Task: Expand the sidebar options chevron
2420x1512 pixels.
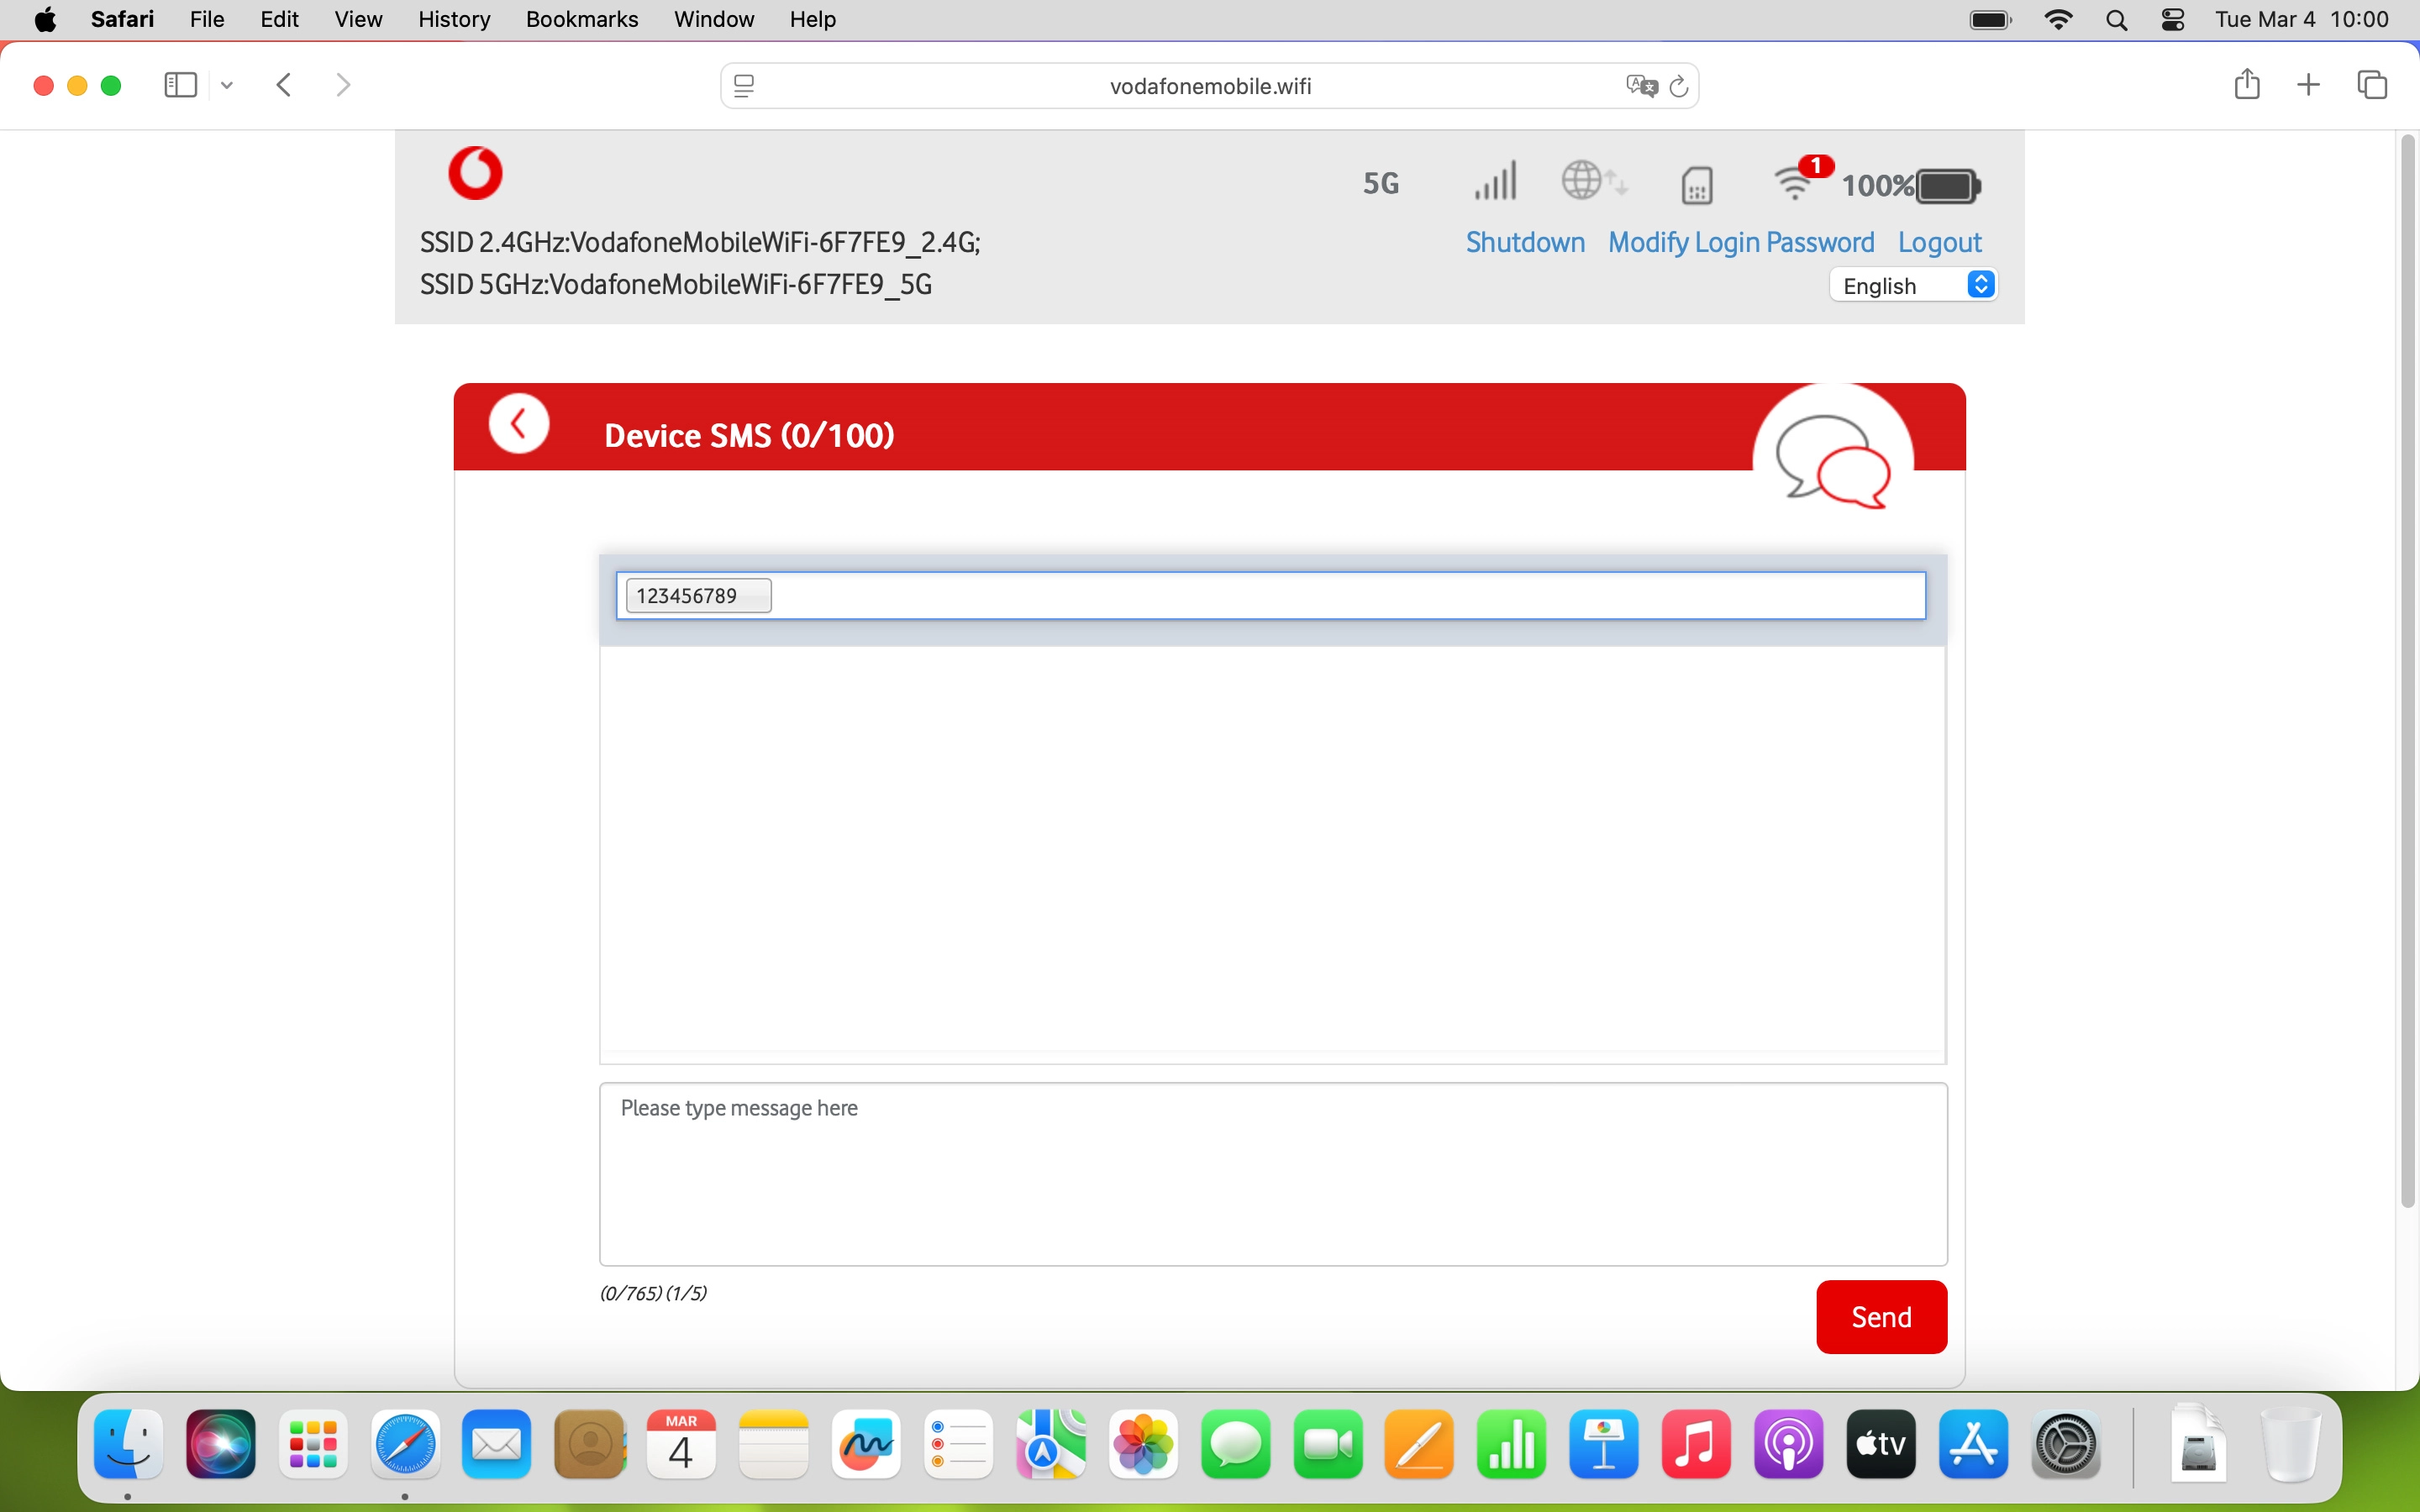Action: [x=227, y=85]
